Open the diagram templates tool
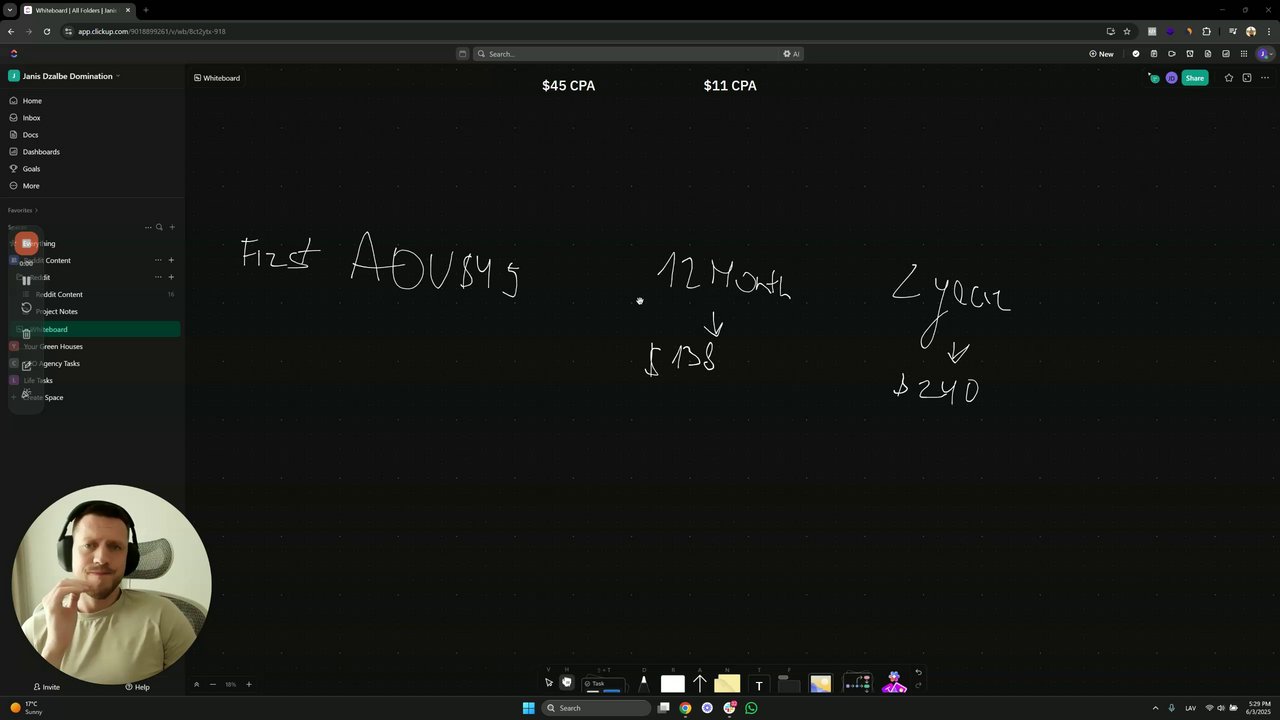 tap(857, 684)
